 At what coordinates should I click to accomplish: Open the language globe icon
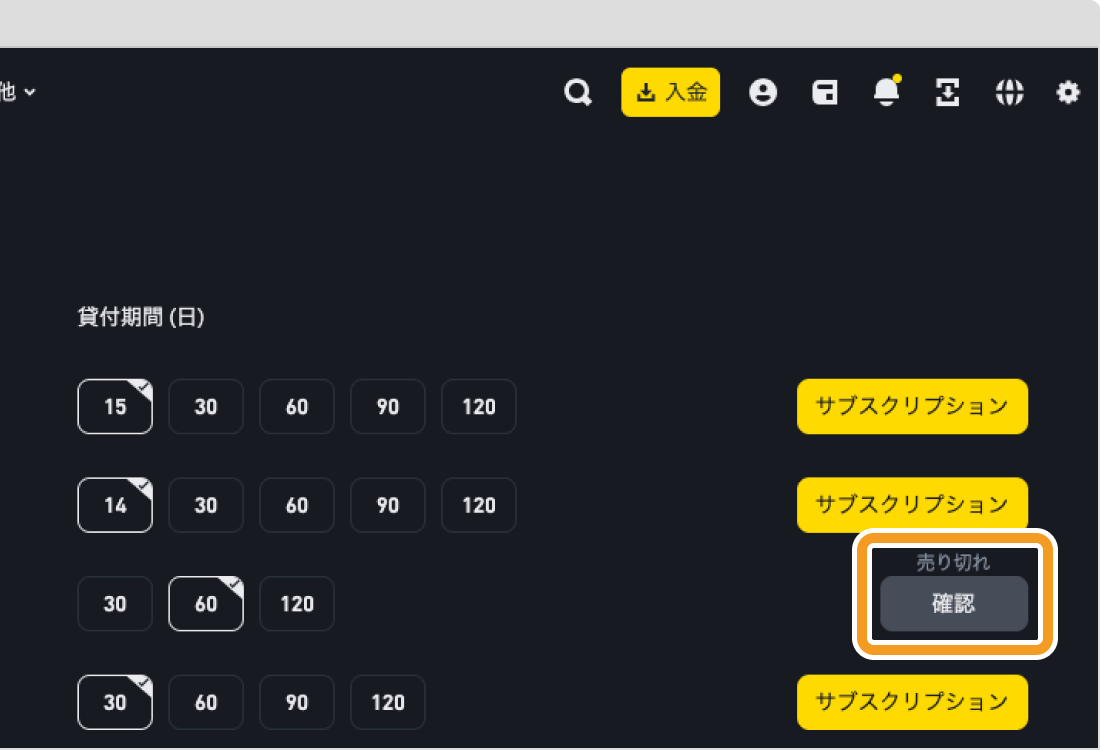[1009, 93]
